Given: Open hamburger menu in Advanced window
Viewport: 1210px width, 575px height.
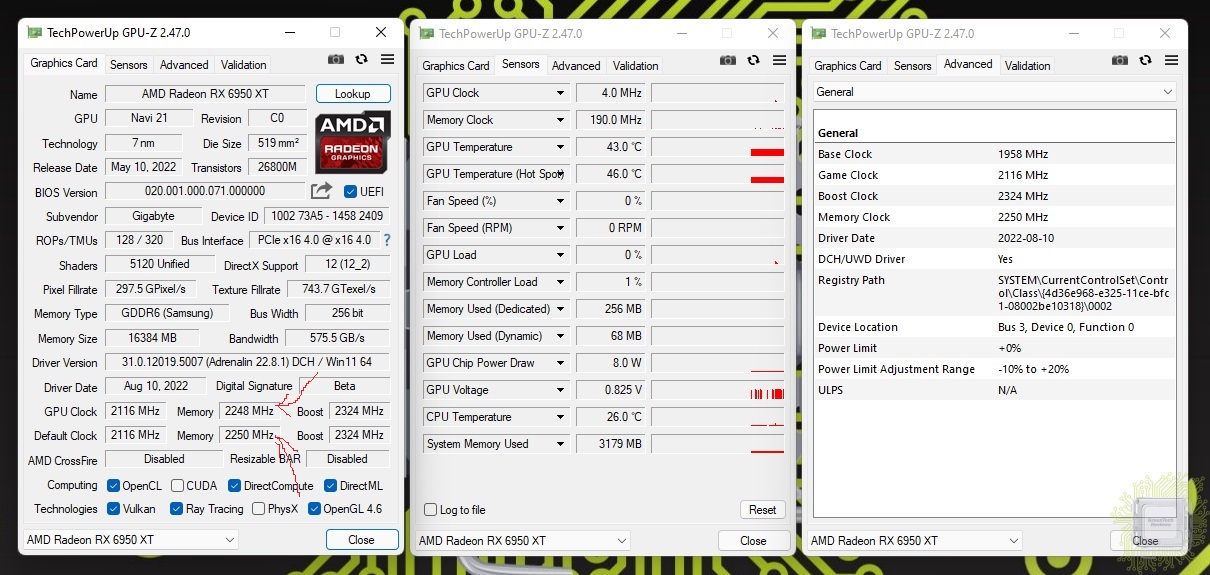Looking at the screenshot, I should (x=1171, y=61).
